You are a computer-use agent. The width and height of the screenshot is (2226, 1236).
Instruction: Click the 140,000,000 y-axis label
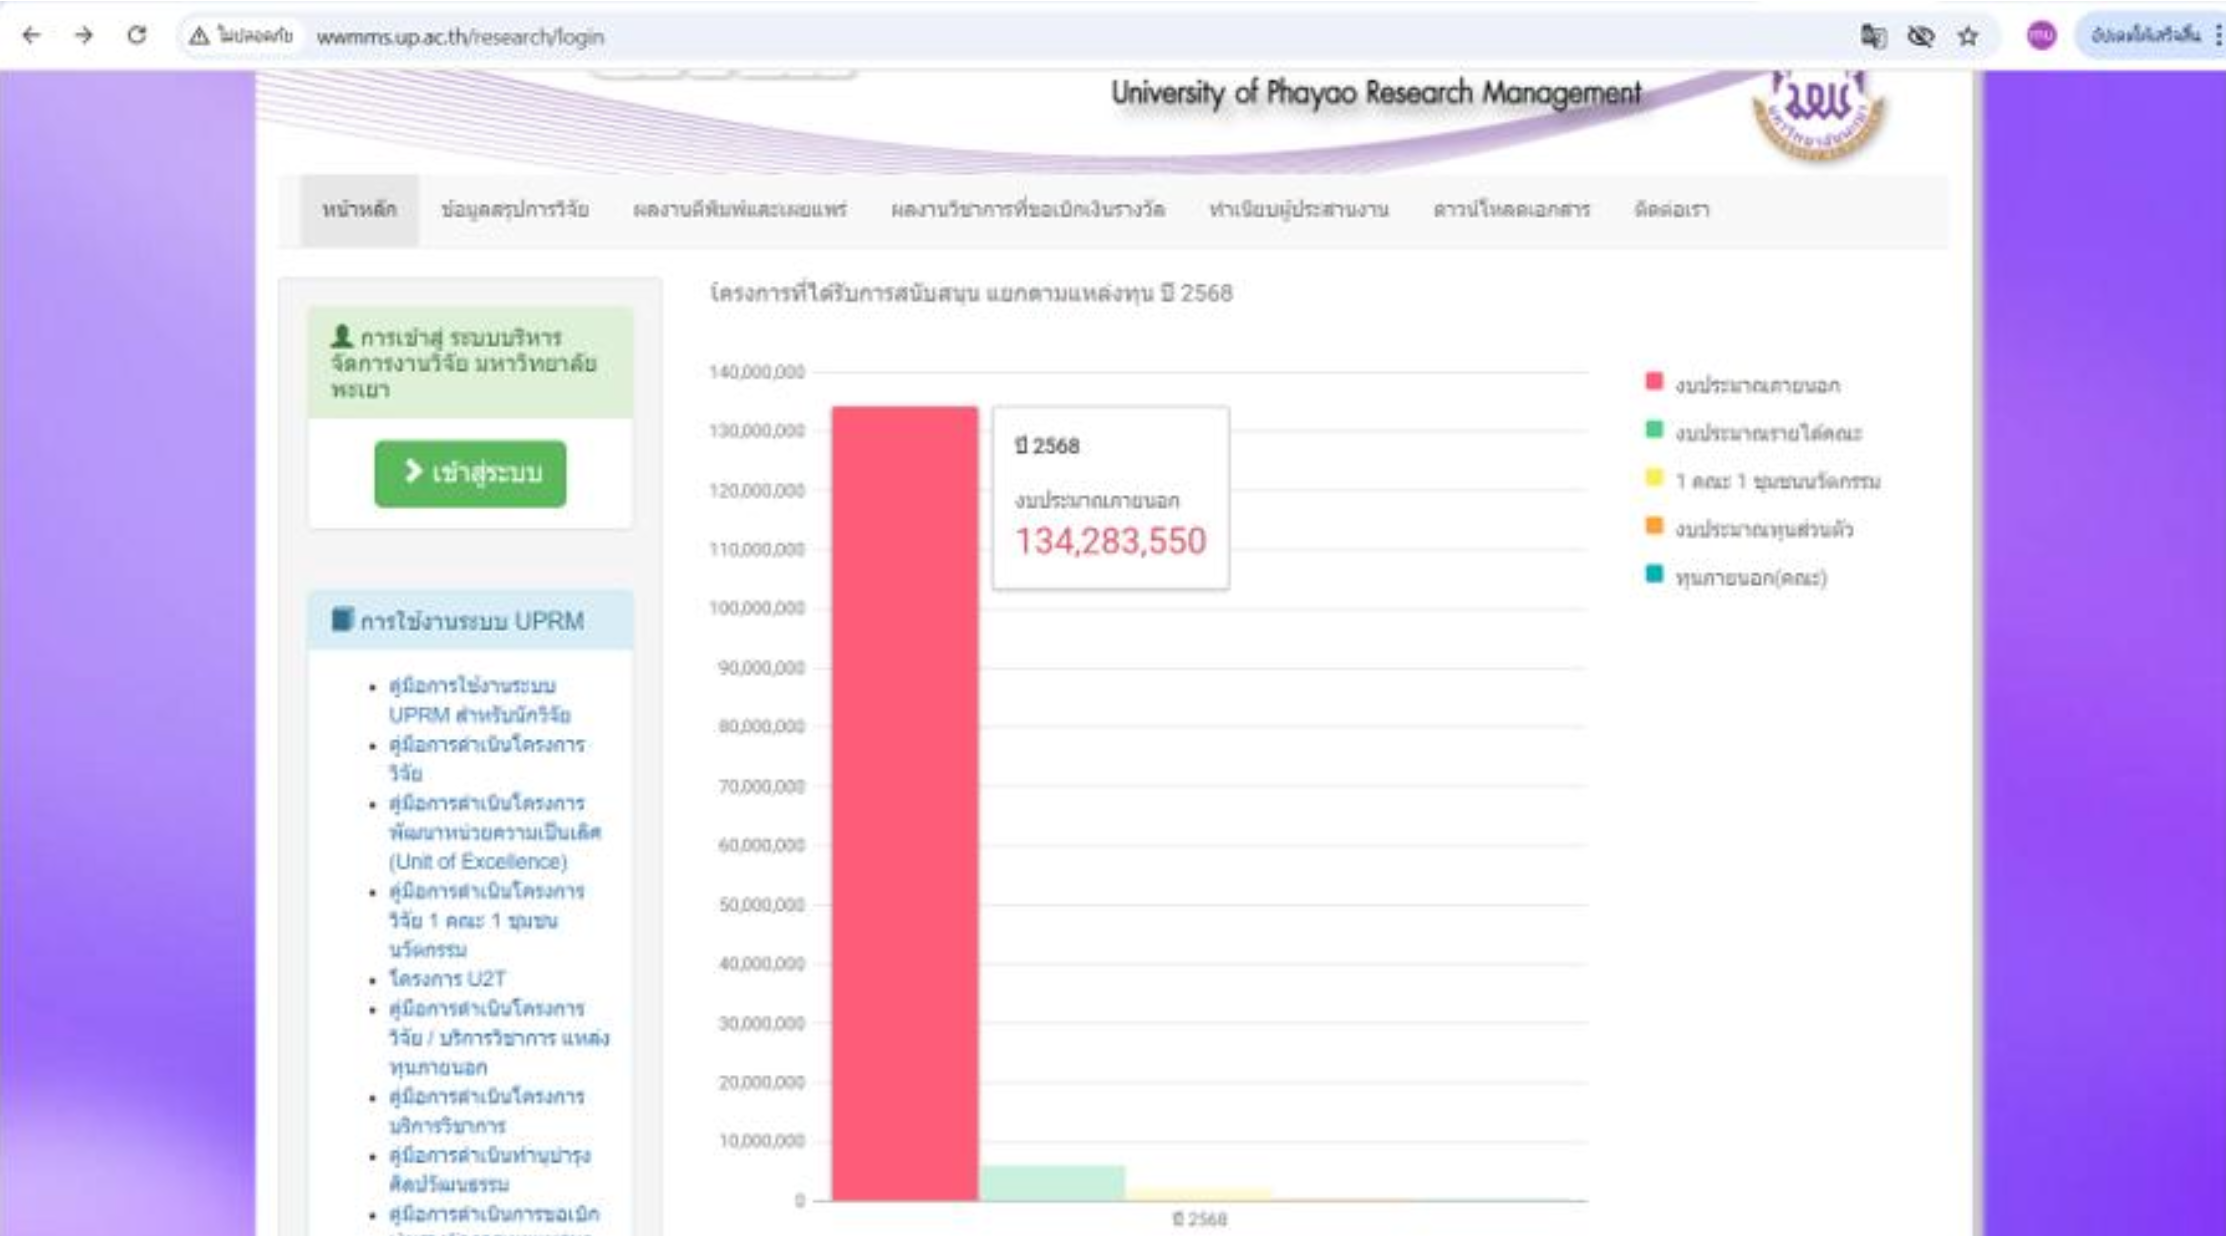tap(757, 372)
